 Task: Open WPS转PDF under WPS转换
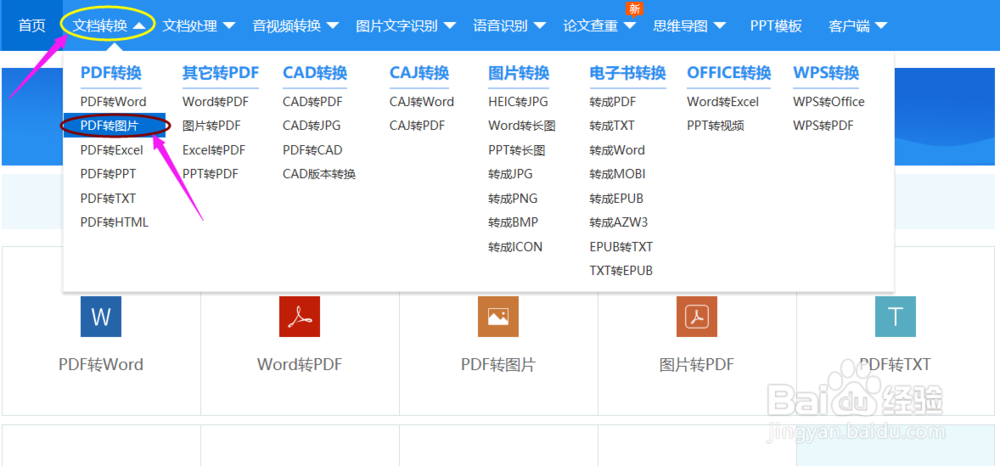tap(823, 126)
